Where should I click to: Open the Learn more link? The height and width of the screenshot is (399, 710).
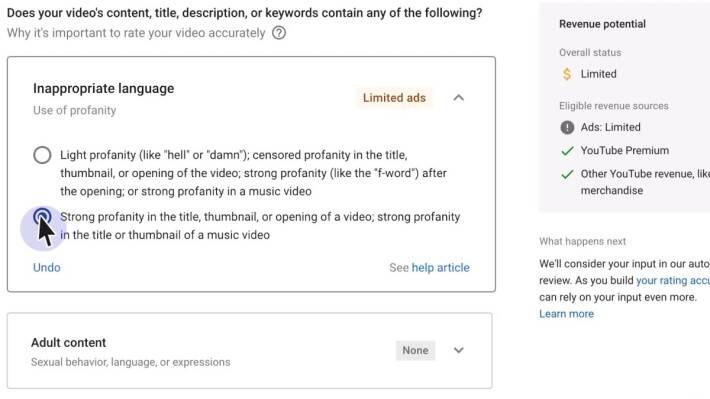566,314
